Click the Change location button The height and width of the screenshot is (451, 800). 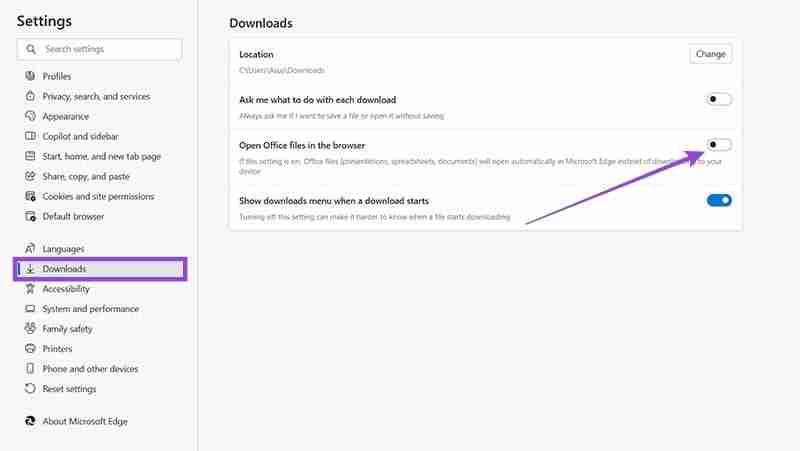coord(711,54)
